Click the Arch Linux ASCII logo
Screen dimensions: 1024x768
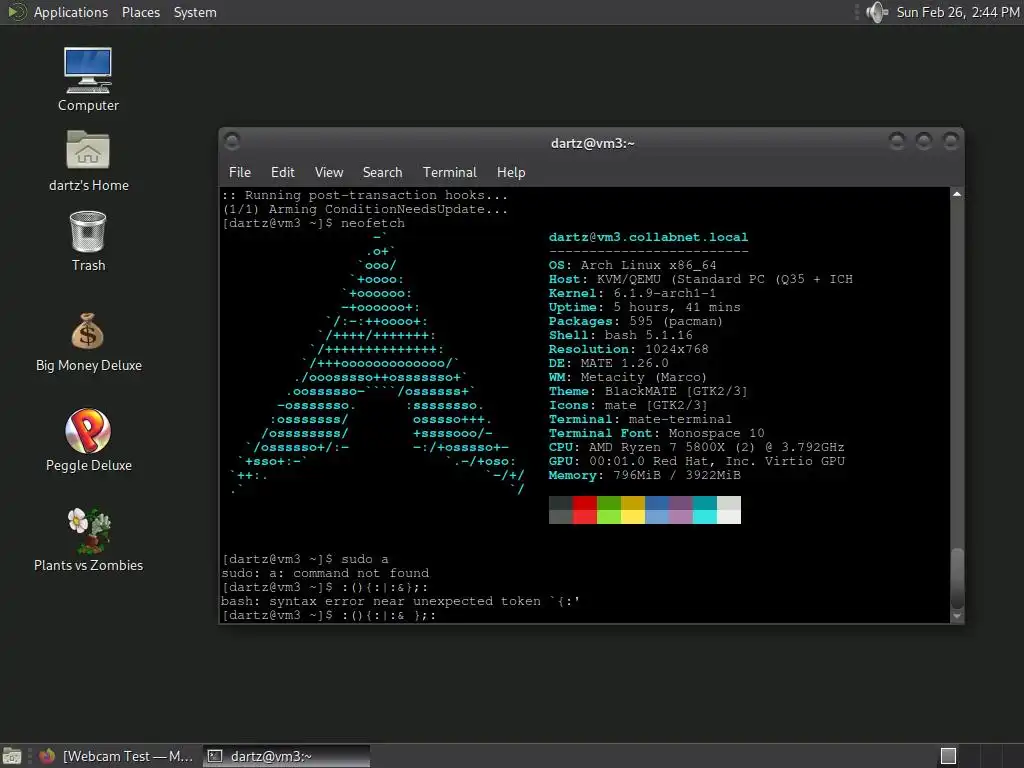[377, 363]
